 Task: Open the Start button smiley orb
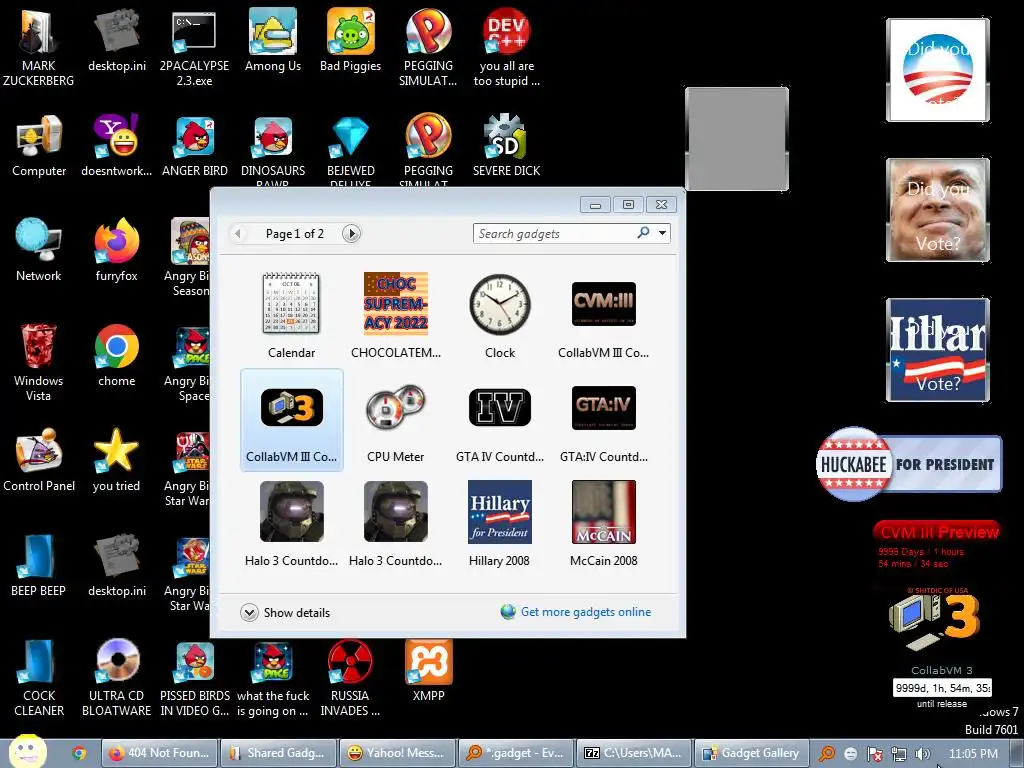pyautogui.click(x=27, y=752)
